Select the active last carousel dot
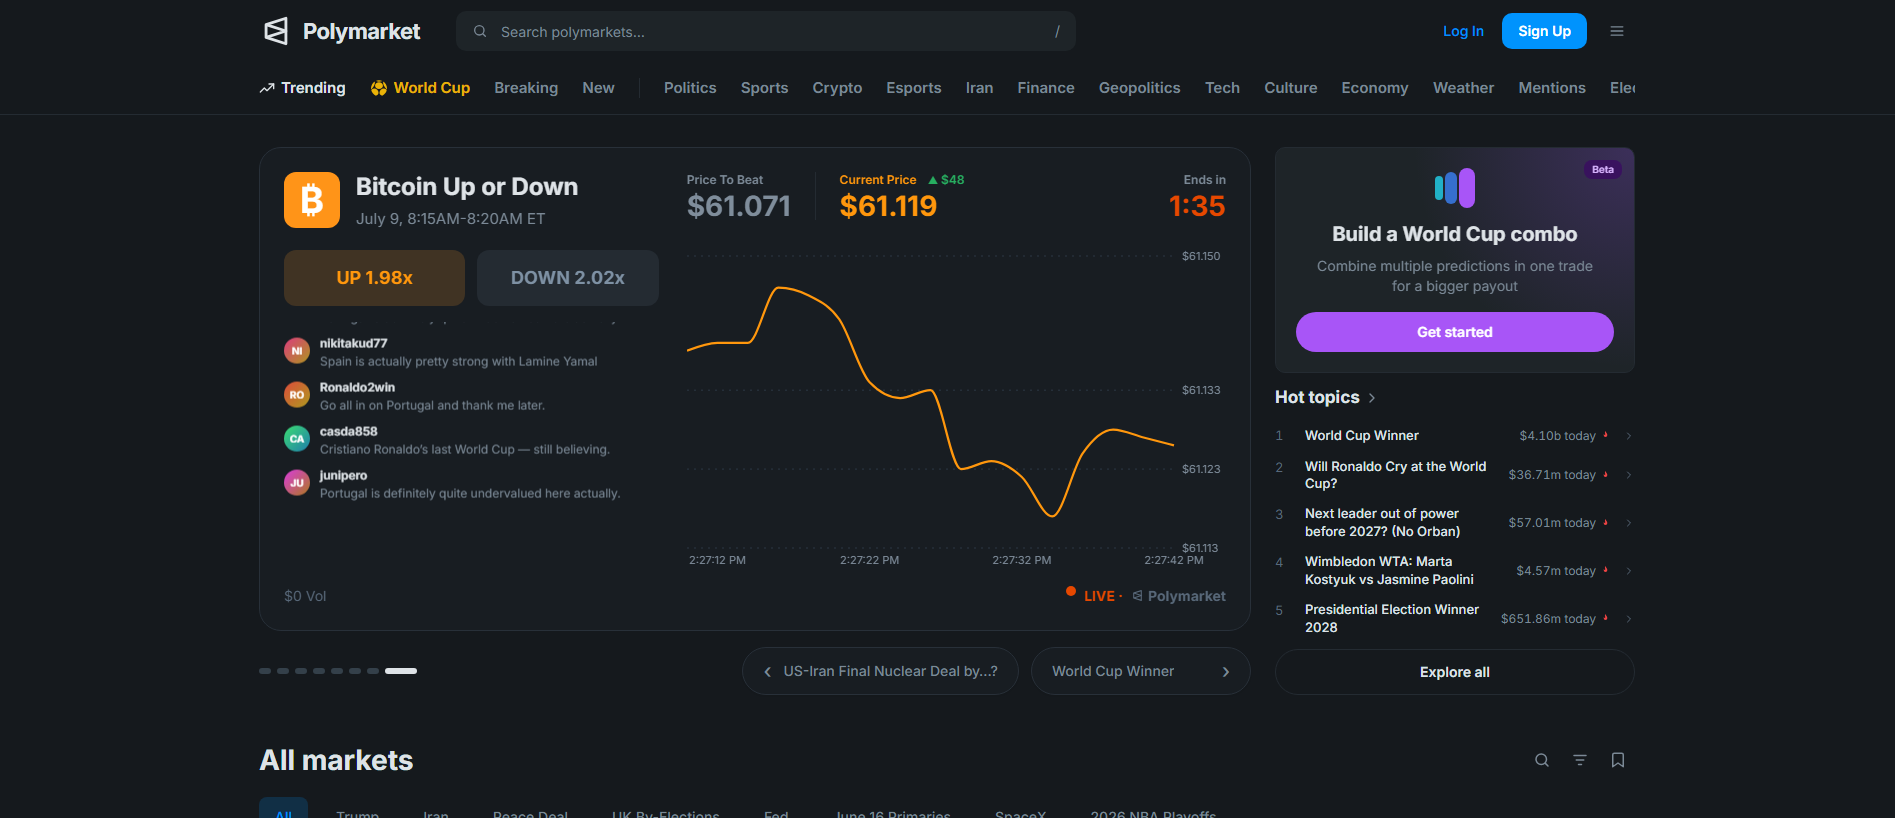The image size is (1895, 818). click(x=401, y=671)
